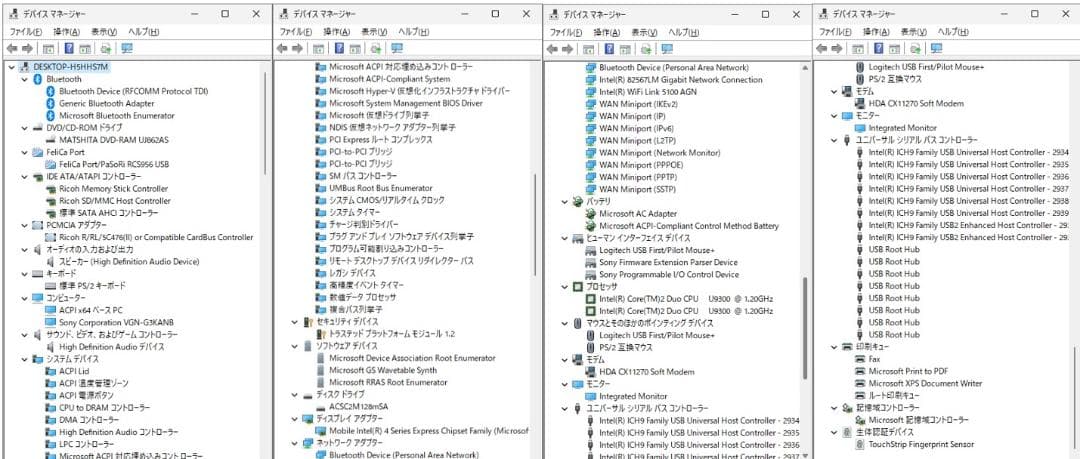Click speaker icon beside スピーカー (High Definition Audio Device)
This screenshot has width=1080, height=459.
click(50, 262)
